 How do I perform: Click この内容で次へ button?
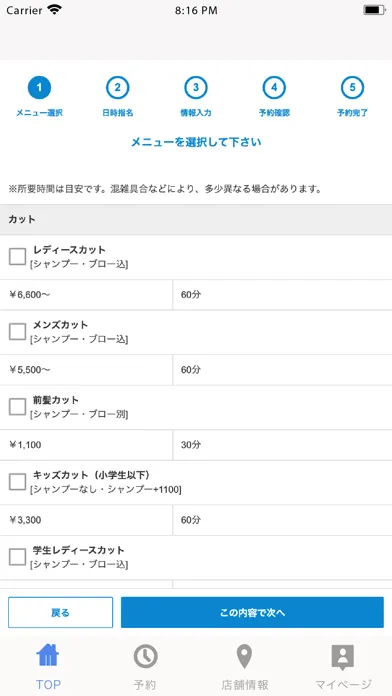tap(252, 613)
